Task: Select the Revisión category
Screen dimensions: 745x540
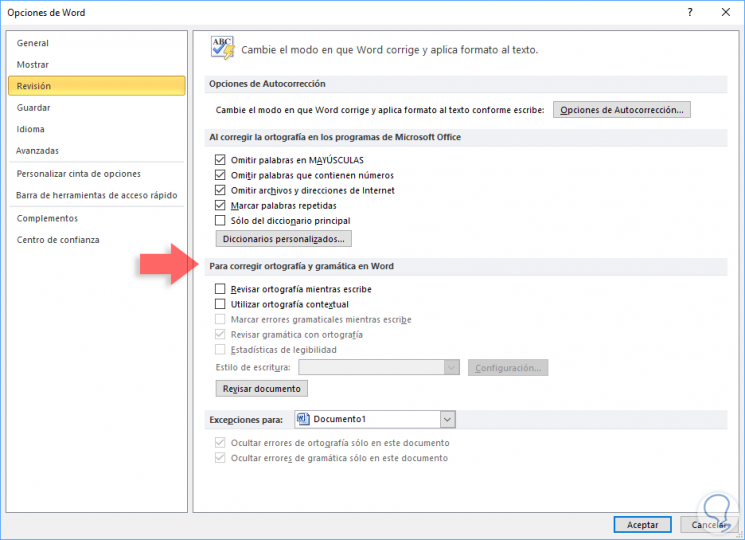Action: click(97, 86)
